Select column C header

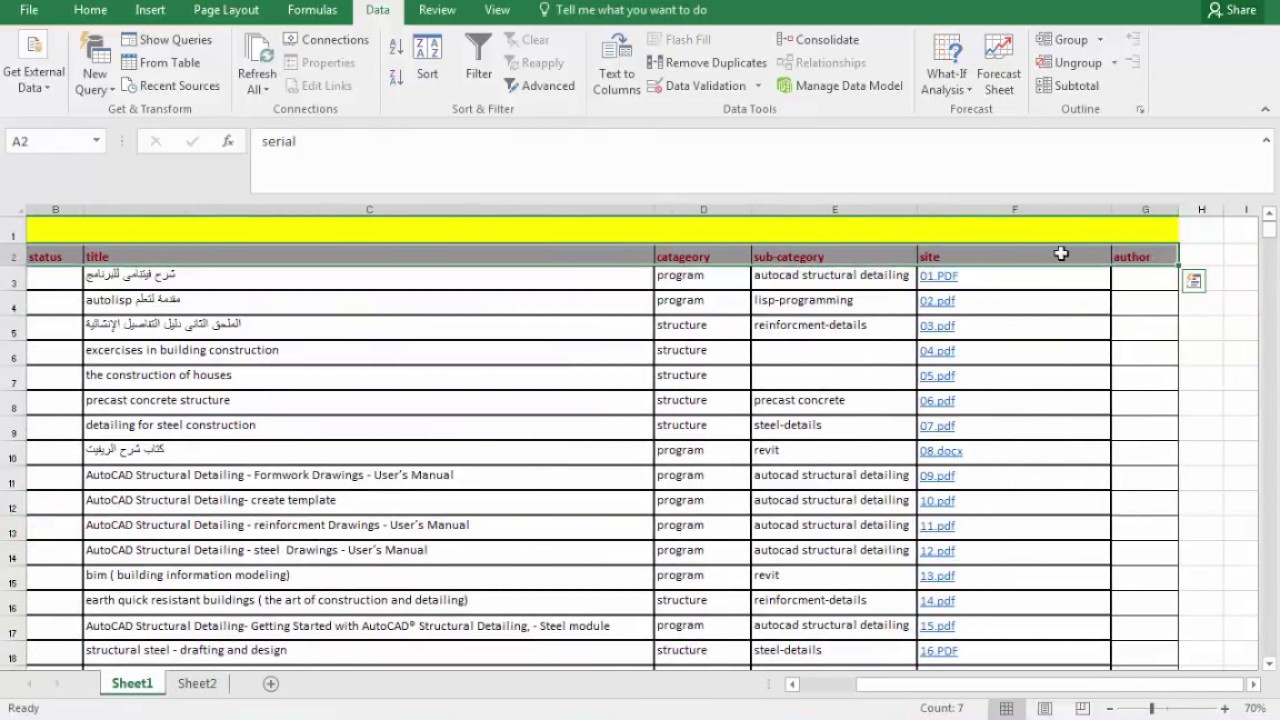369,209
